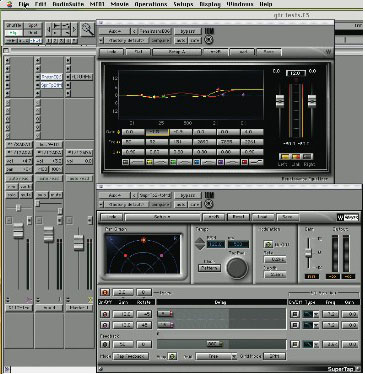Toggle the EQ on/off for the second tap row
Image resolution: width=365 pixels, height=374 pixels.
point(295,325)
